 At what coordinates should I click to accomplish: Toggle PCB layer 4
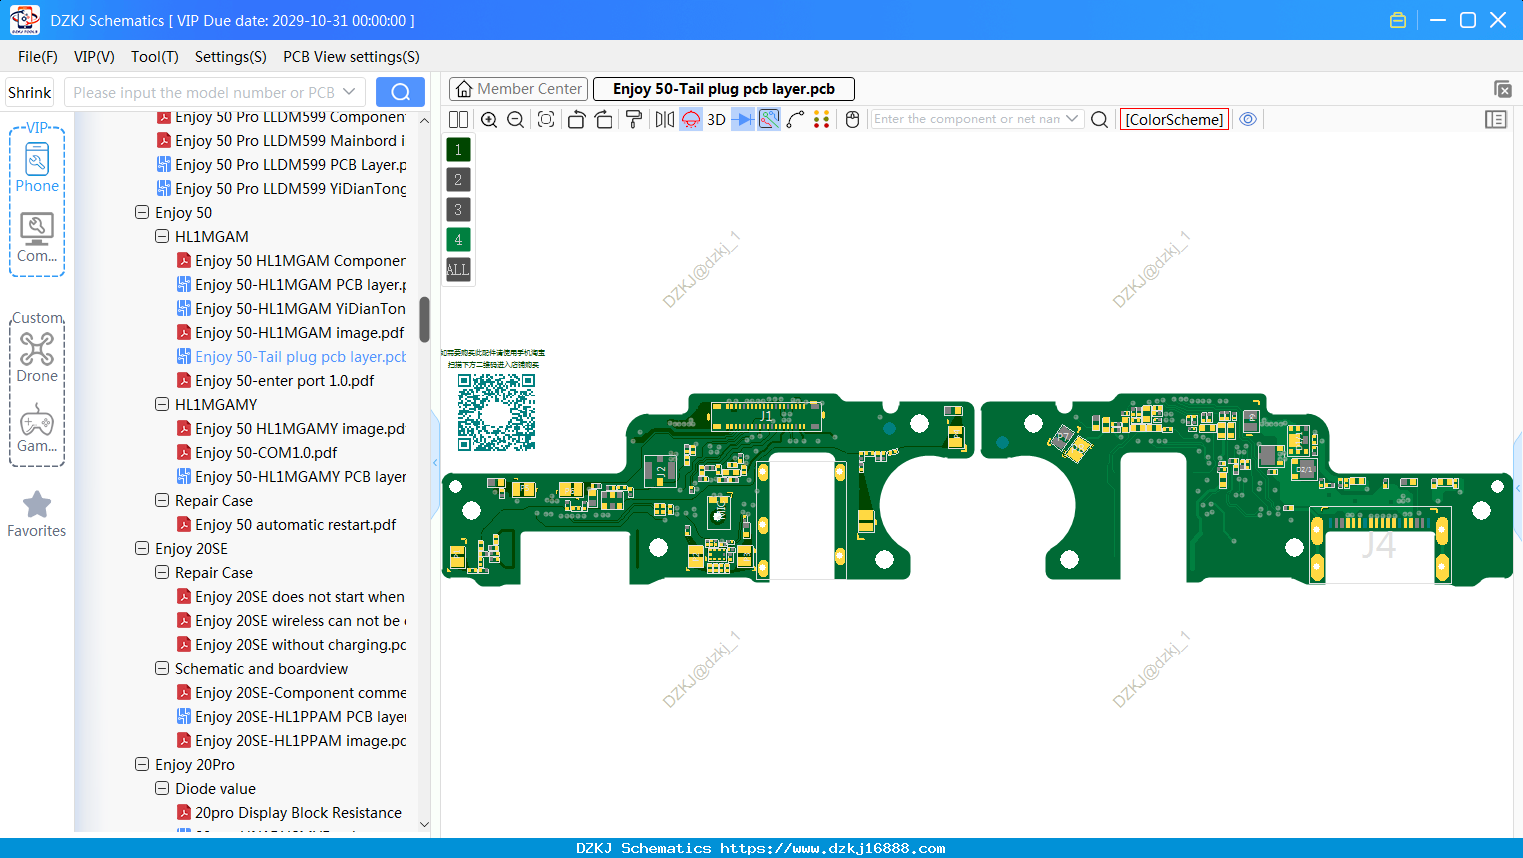coord(458,240)
